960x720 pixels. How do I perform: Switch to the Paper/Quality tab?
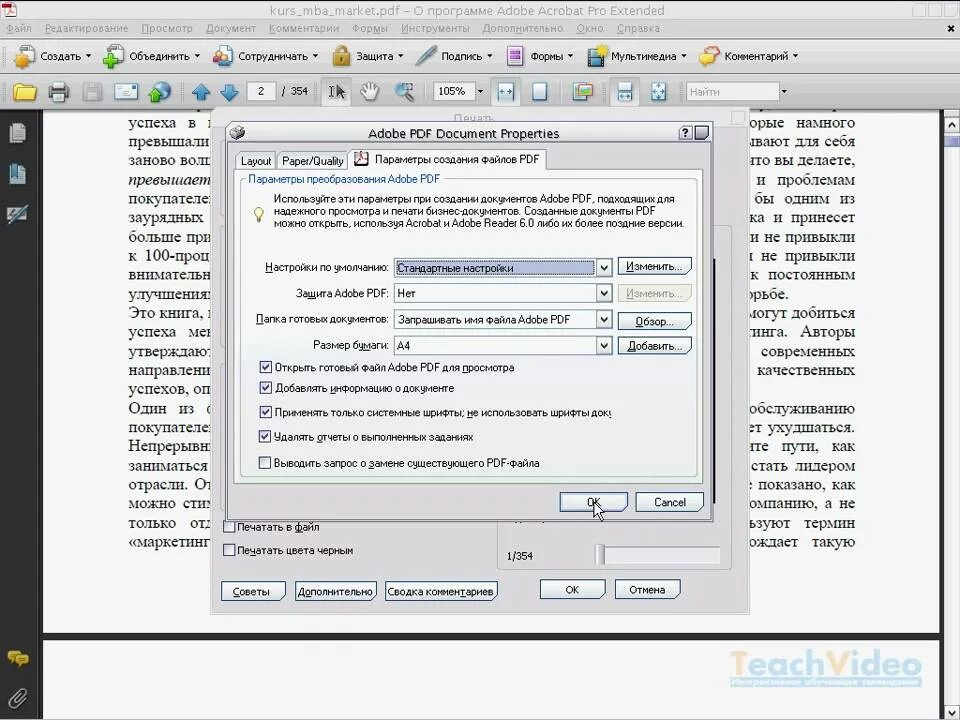coord(312,161)
